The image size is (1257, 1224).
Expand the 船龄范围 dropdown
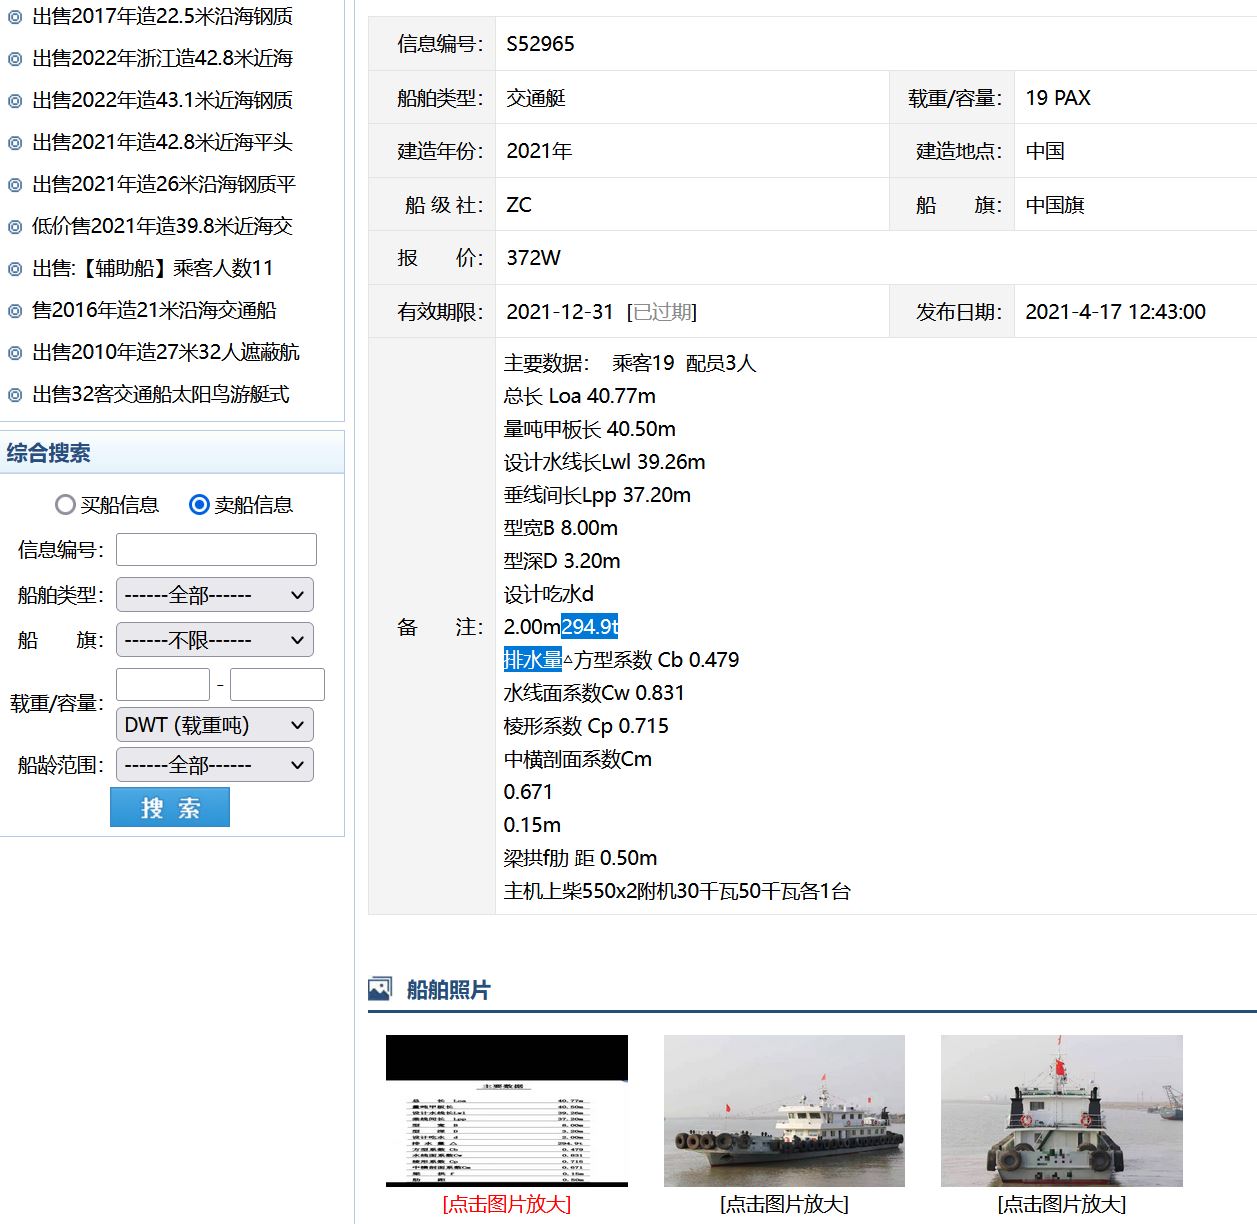(215, 765)
